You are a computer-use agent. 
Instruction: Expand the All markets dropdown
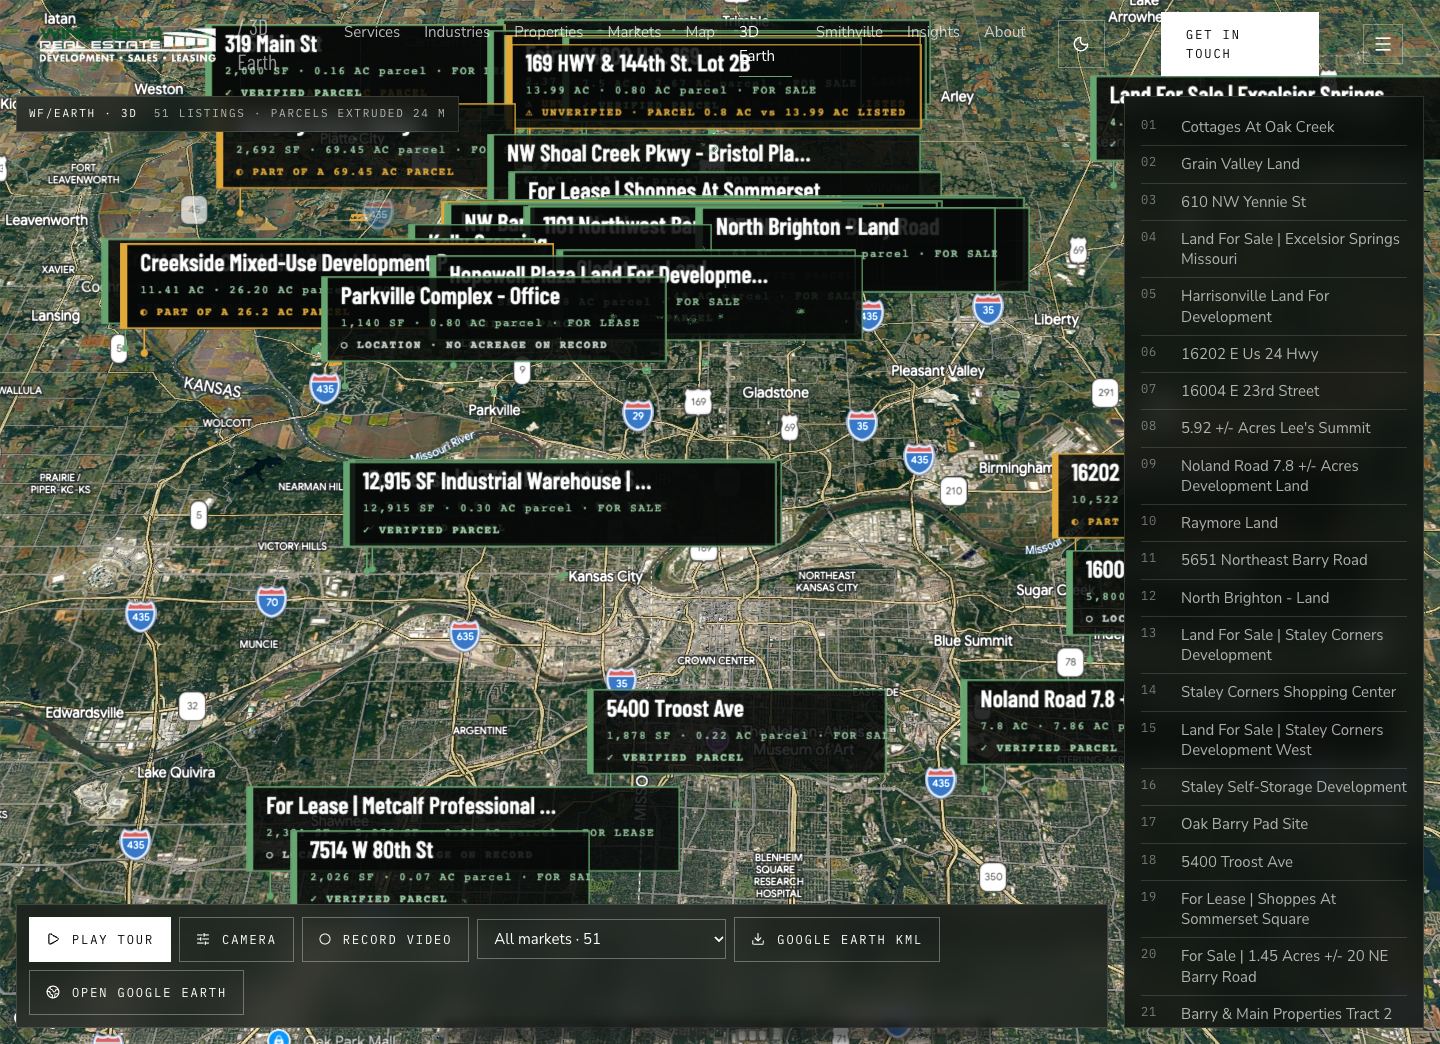tap(602, 939)
